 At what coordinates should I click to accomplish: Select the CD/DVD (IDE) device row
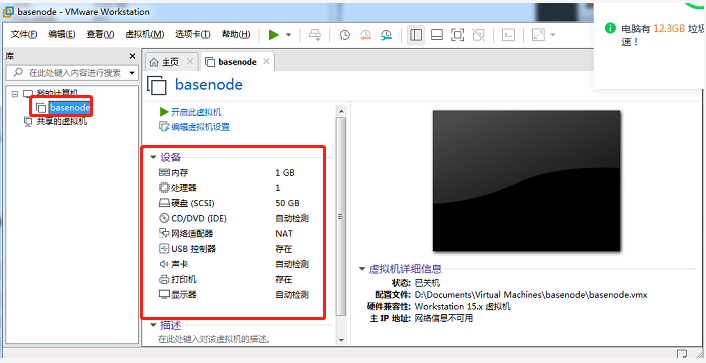pyautogui.click(x=234, y=218)
